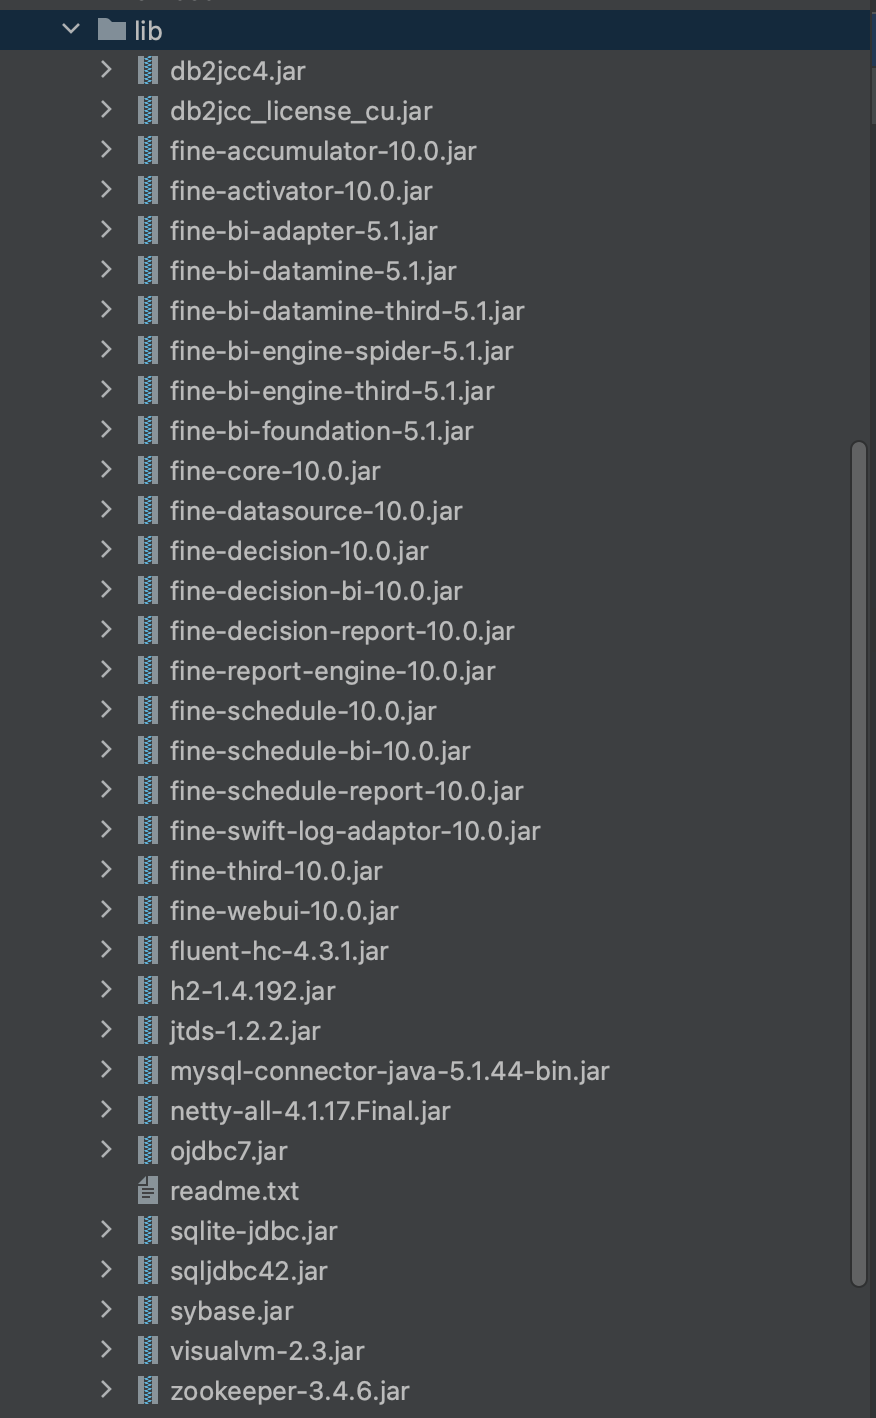Expand the fine-third-10.0.jar chevron
This screenshot has width=876, height=1418.
[106, 870]
